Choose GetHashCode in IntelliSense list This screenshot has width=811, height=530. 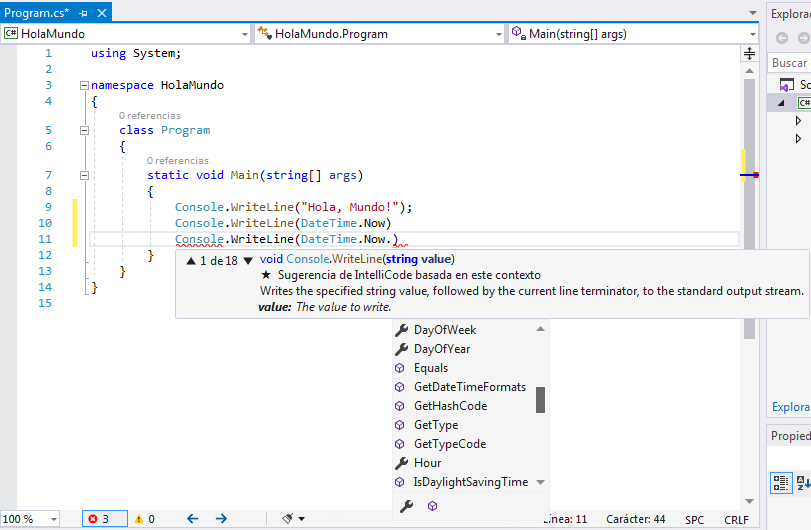pyautogui.click(x=450, y=406)
